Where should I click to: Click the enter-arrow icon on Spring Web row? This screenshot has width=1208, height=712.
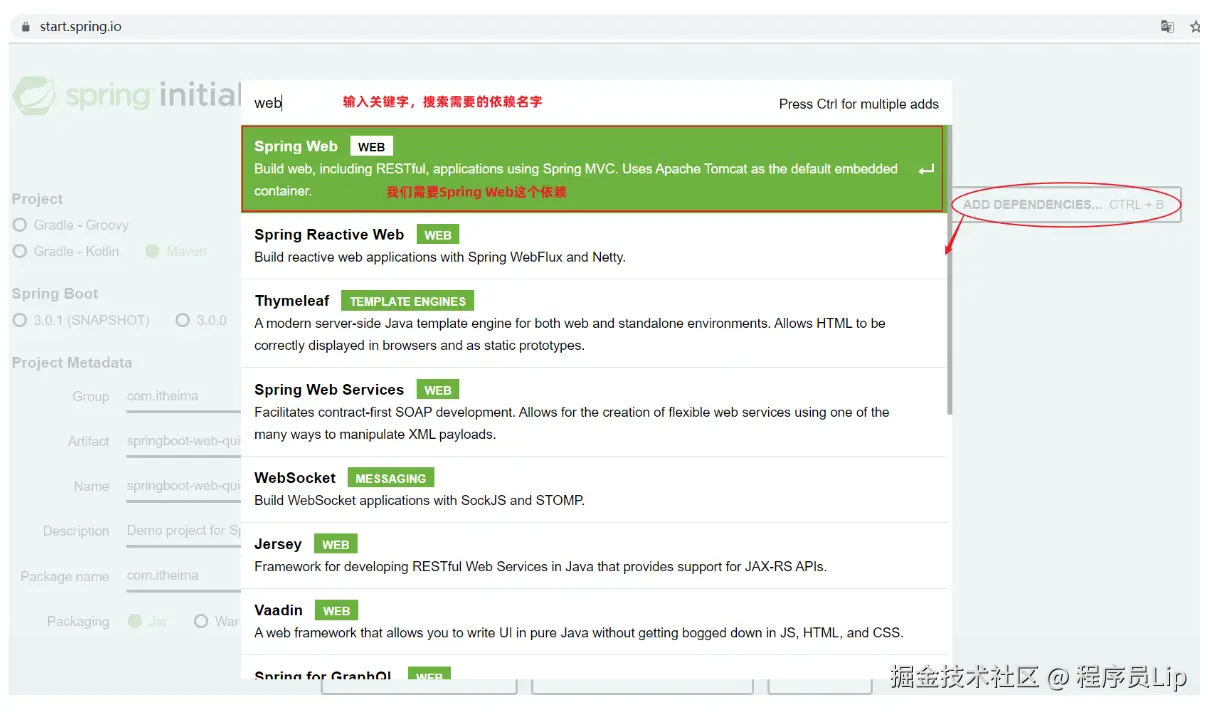click(926, 170)
